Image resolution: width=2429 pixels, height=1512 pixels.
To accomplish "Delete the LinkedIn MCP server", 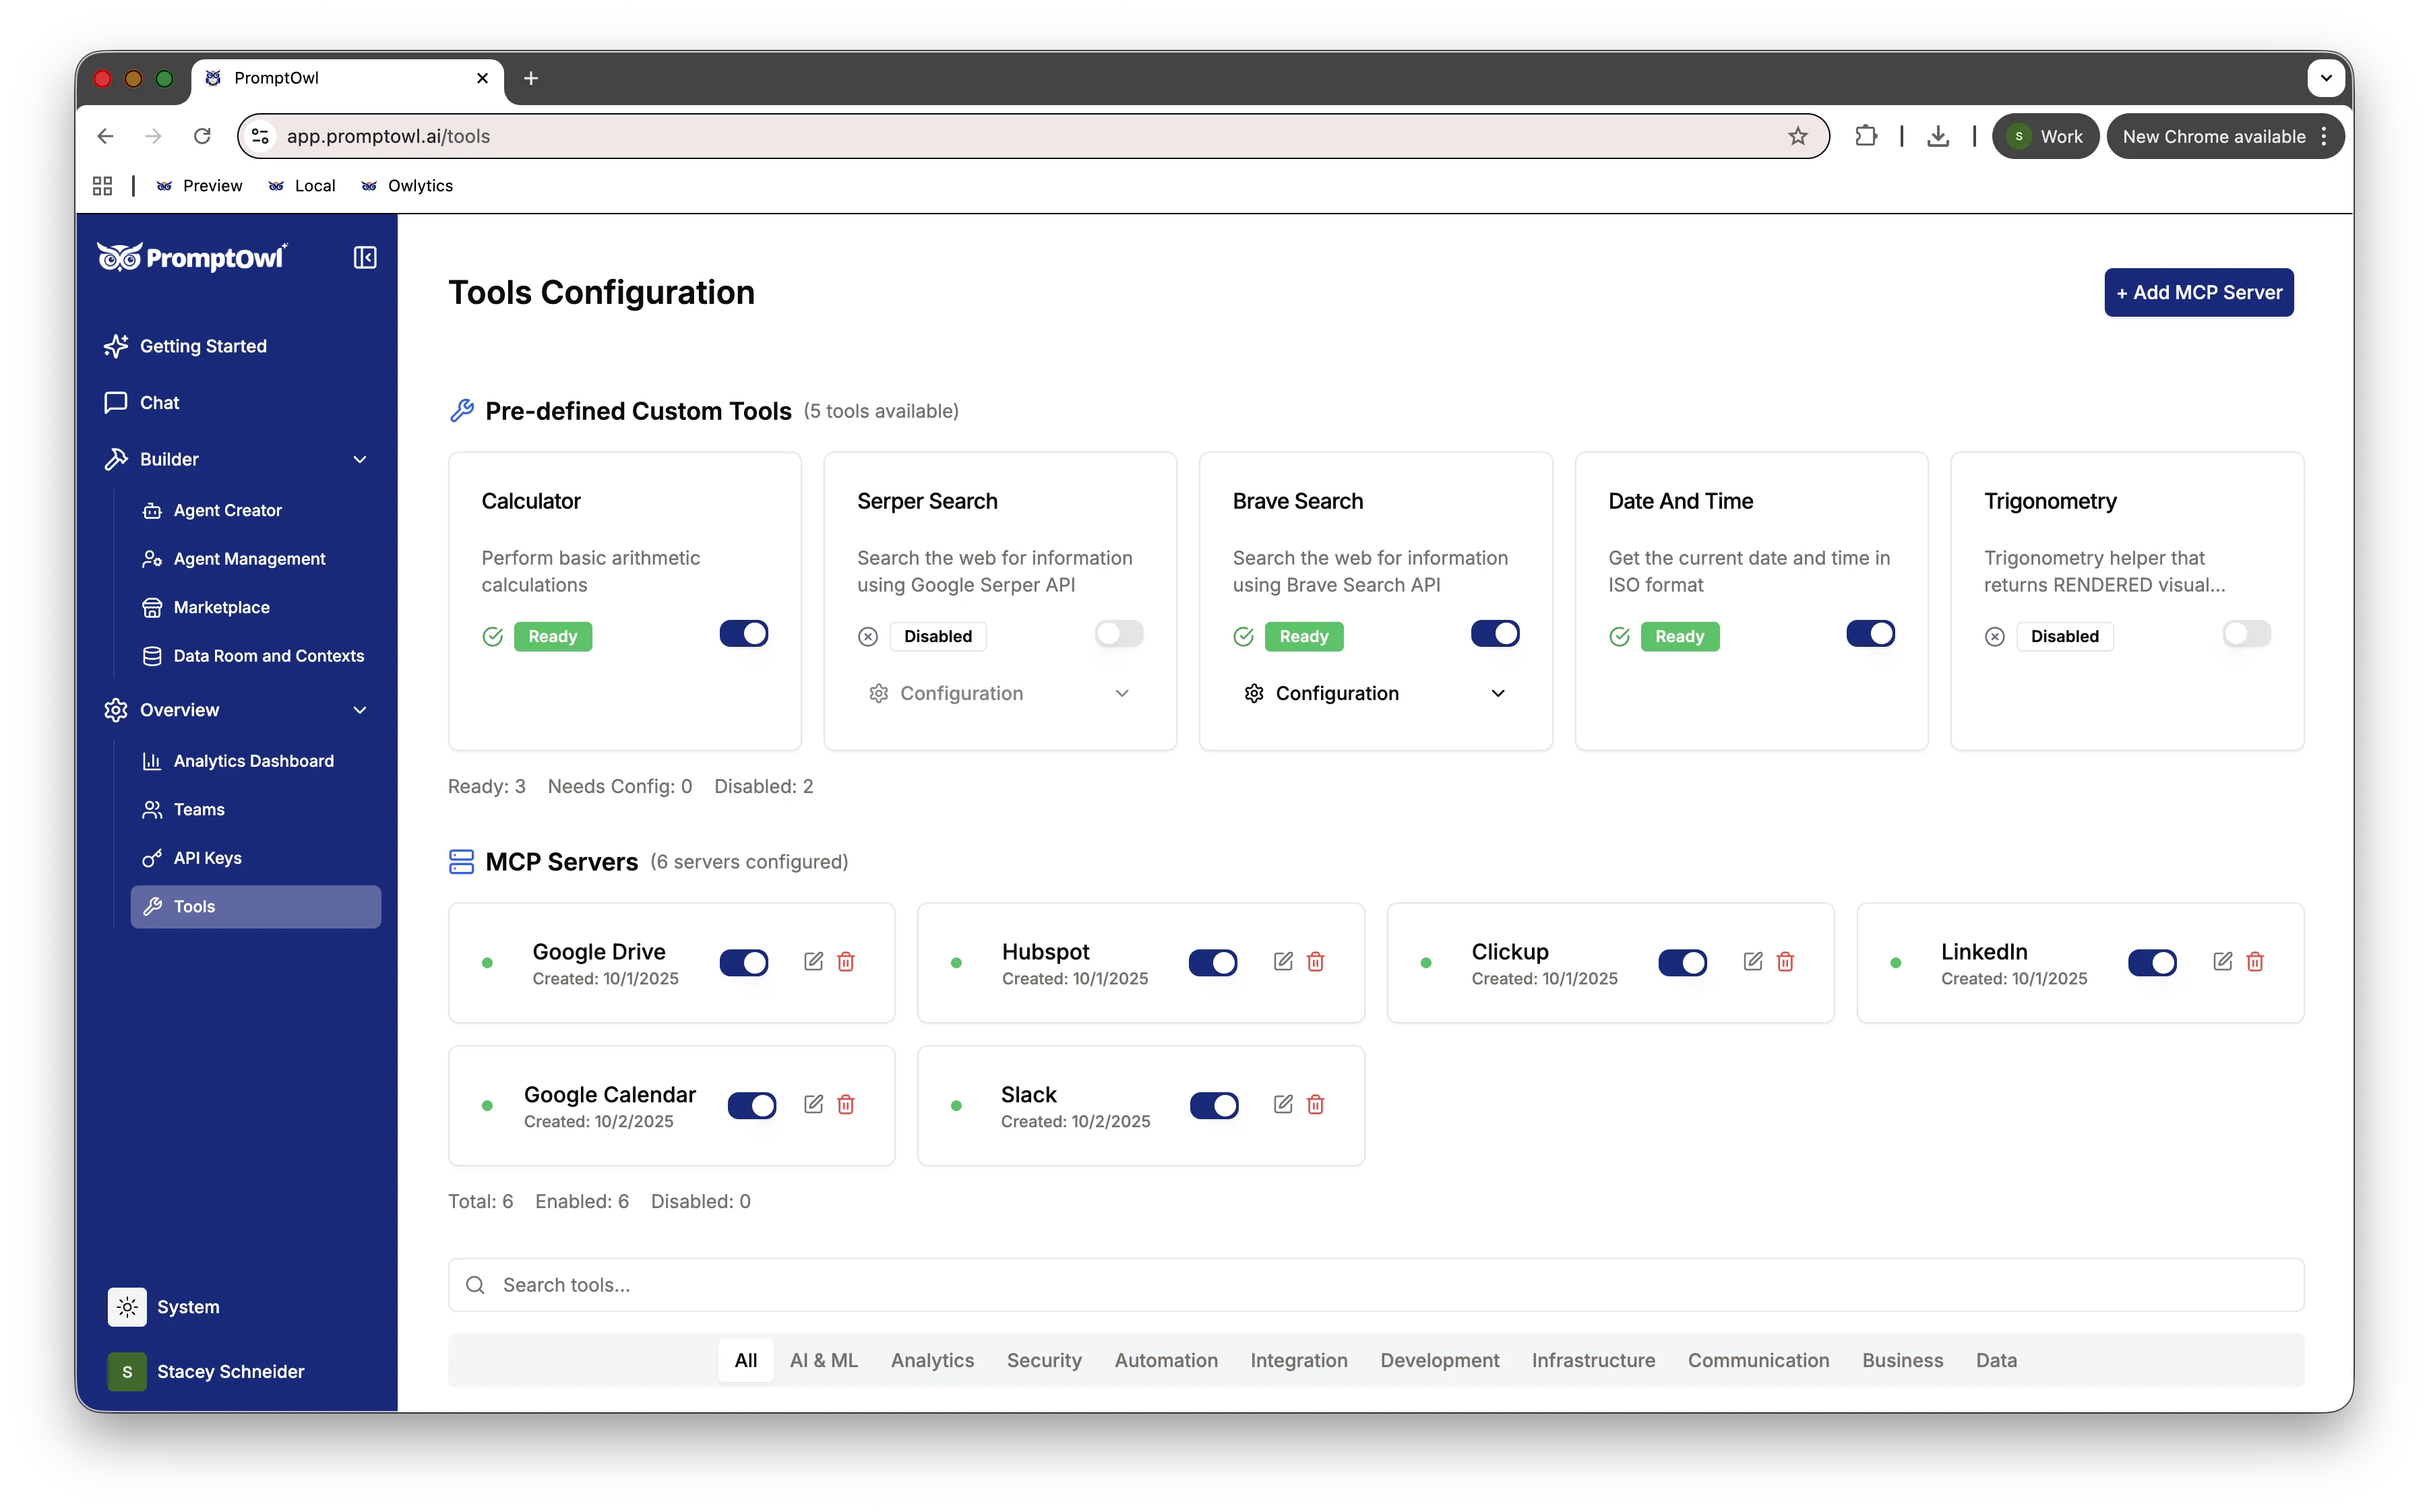I will tap(2256, 961).
